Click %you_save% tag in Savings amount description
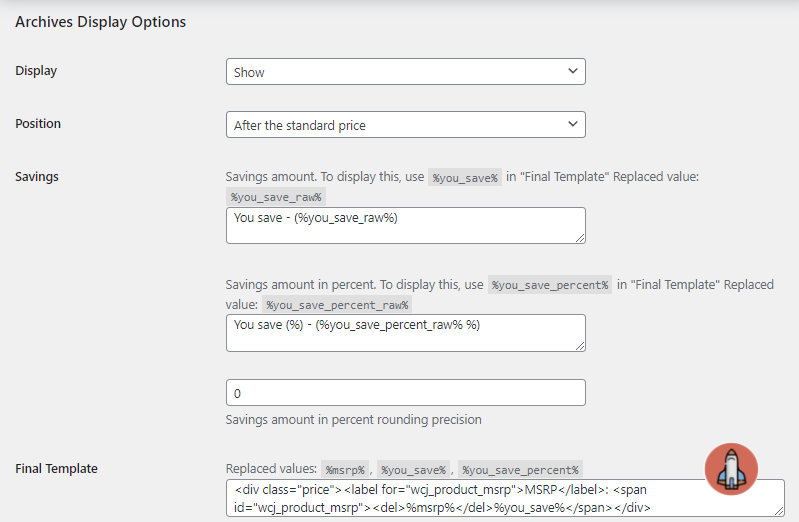The image size is (799, 522). (x=464, y=177)
